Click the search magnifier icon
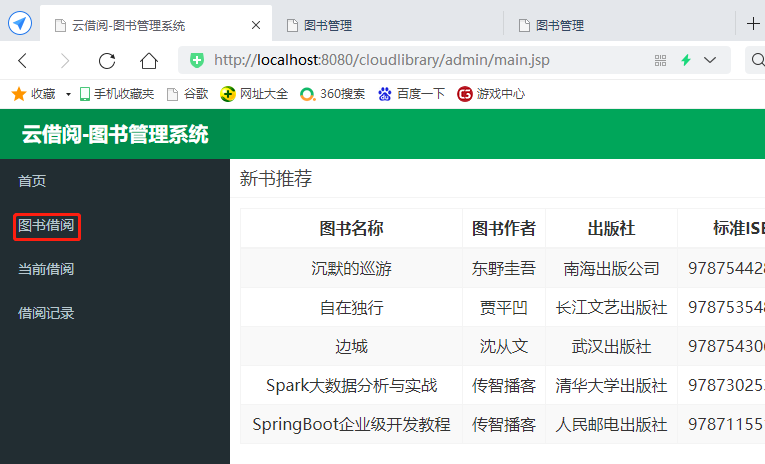Screen dimensions: 765x464 coord(758,60)
